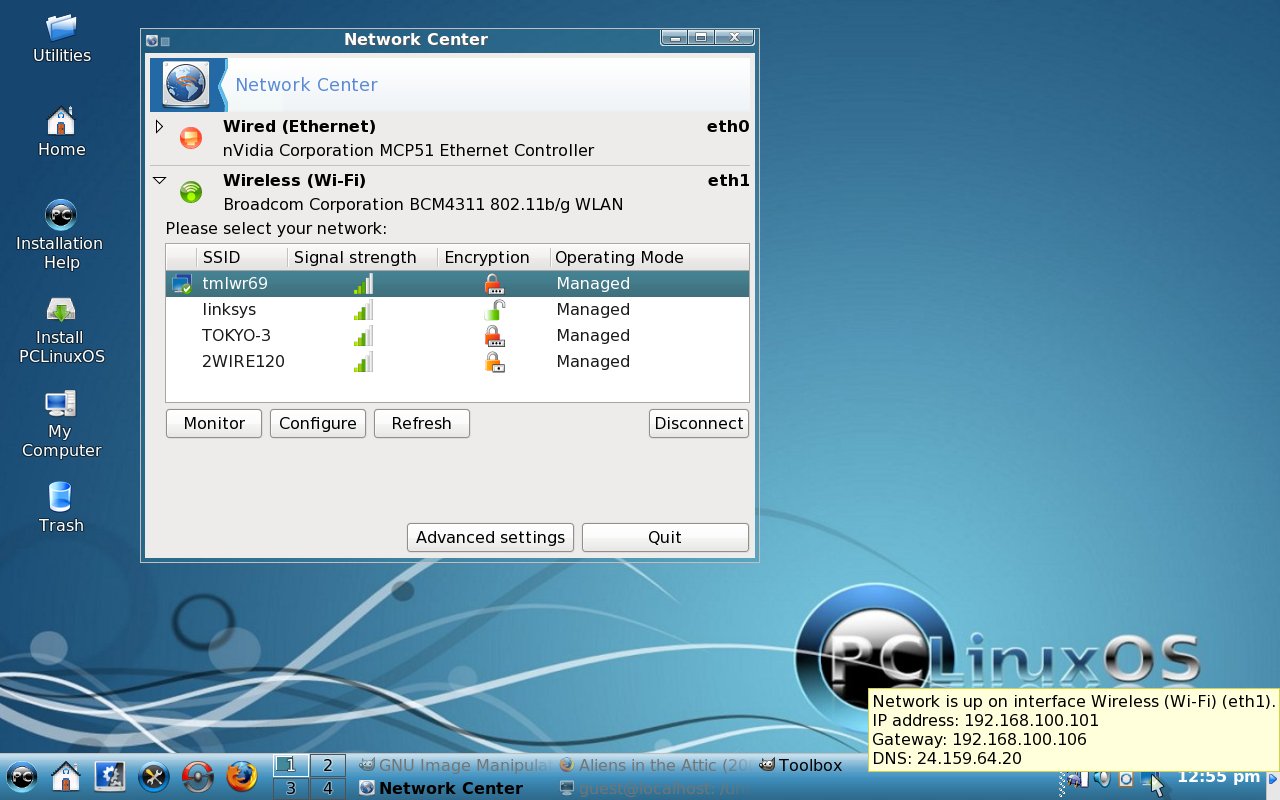1280x800 pixels.
Task: Switch to GNU Image Manipulation taskbar entry
Action: [x=455, y=765]
